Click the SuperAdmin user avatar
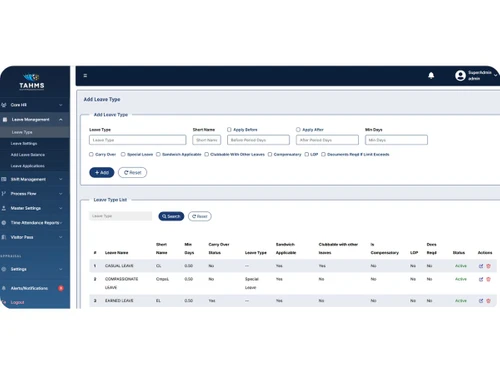The width and height of the screenshot is (500, 375). coord(460,76)
